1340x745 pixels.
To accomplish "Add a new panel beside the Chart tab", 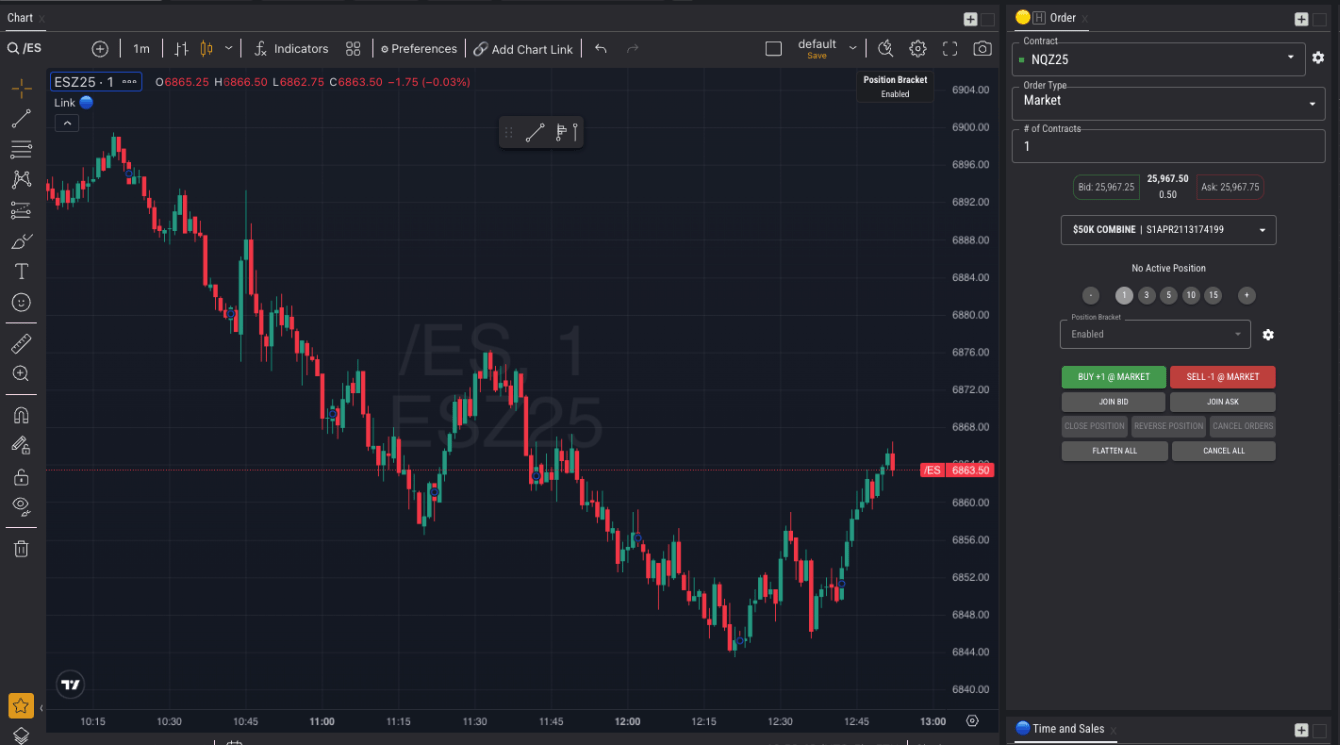I will coord(970,19).
